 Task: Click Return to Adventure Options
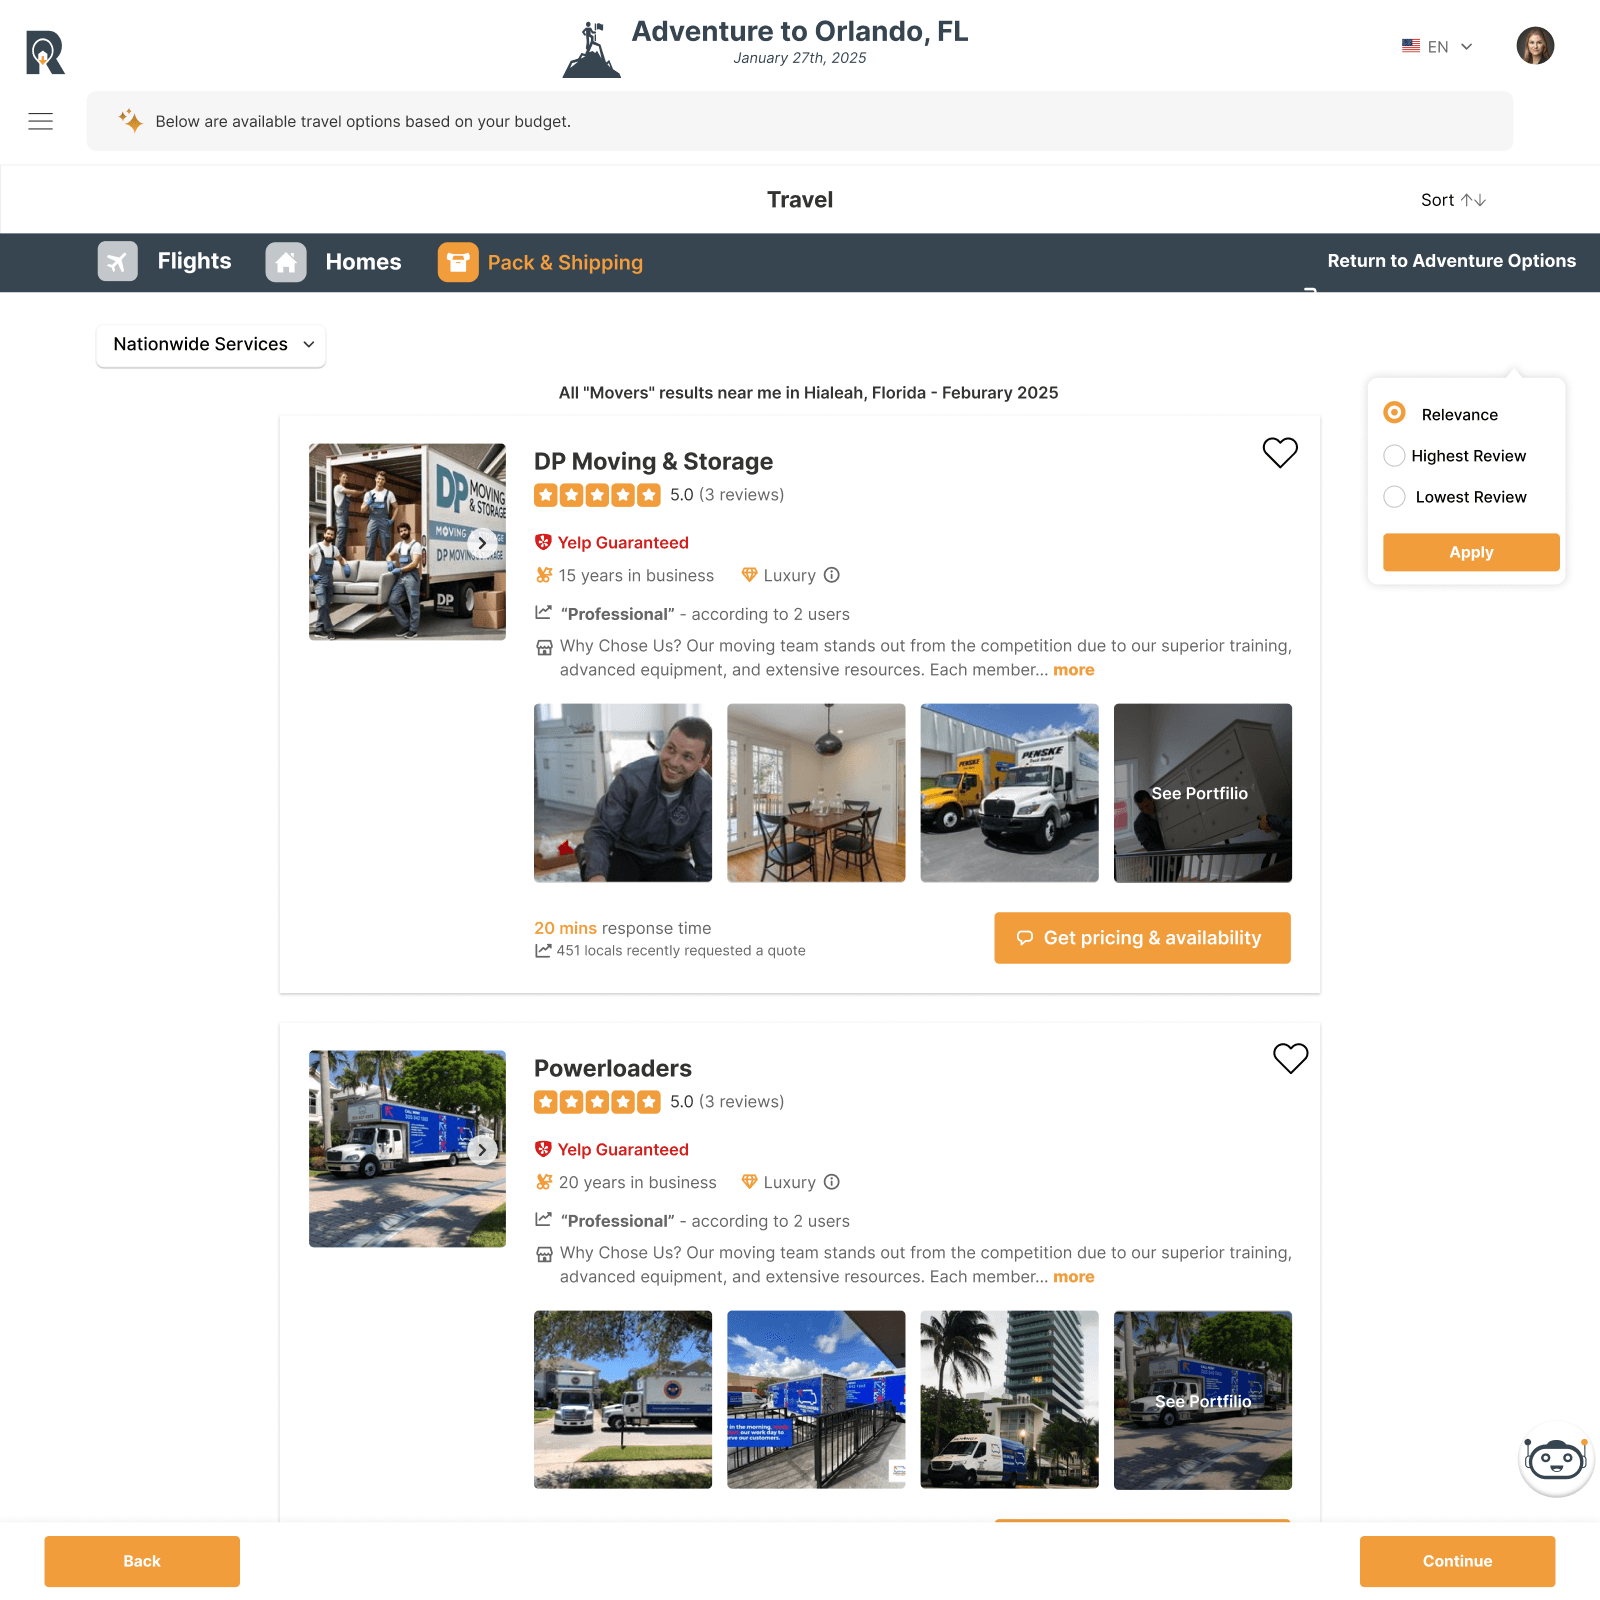[x=1451, y=261]
